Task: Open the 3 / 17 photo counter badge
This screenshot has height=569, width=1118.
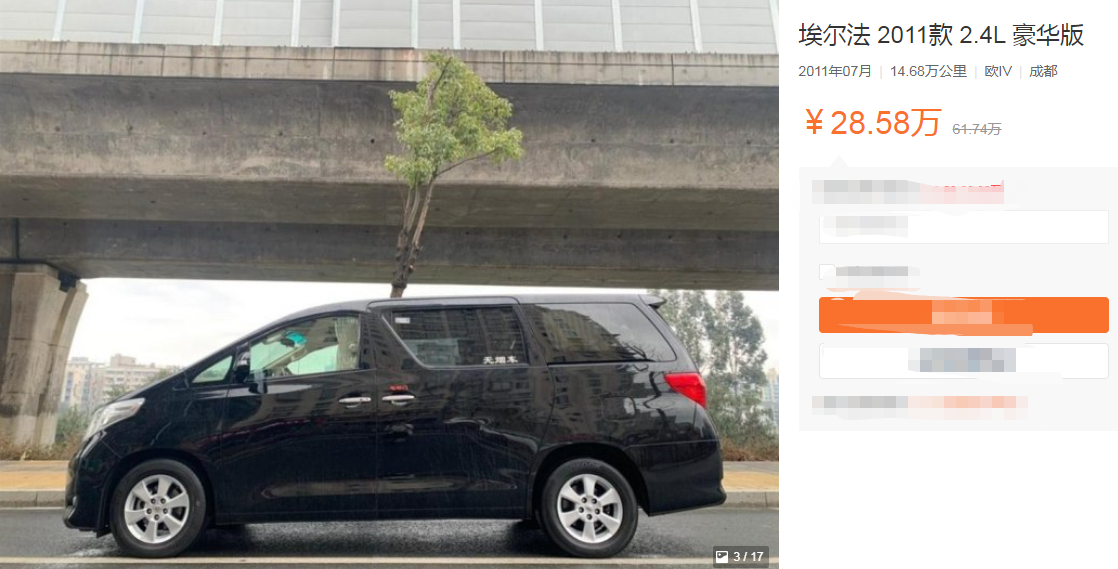Action: [740, 556]
